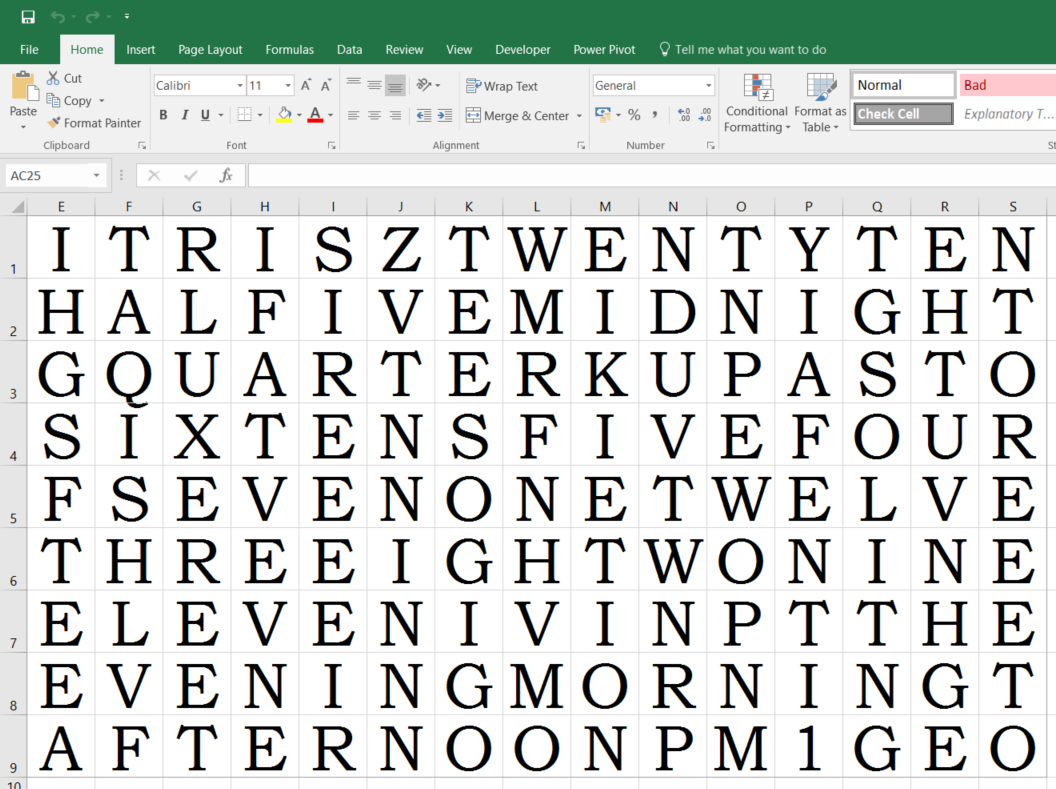The height and width of the screenshot is (789, 1056).
Task: Apply the Check Cell style
Action: tap(904, 114)
